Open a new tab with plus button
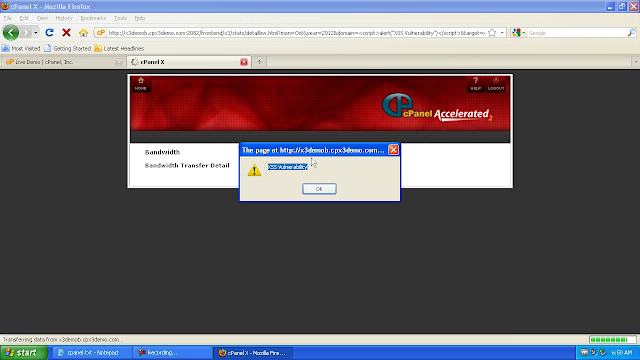This screenshot has height=360, width=640. [x=259, y=62]
